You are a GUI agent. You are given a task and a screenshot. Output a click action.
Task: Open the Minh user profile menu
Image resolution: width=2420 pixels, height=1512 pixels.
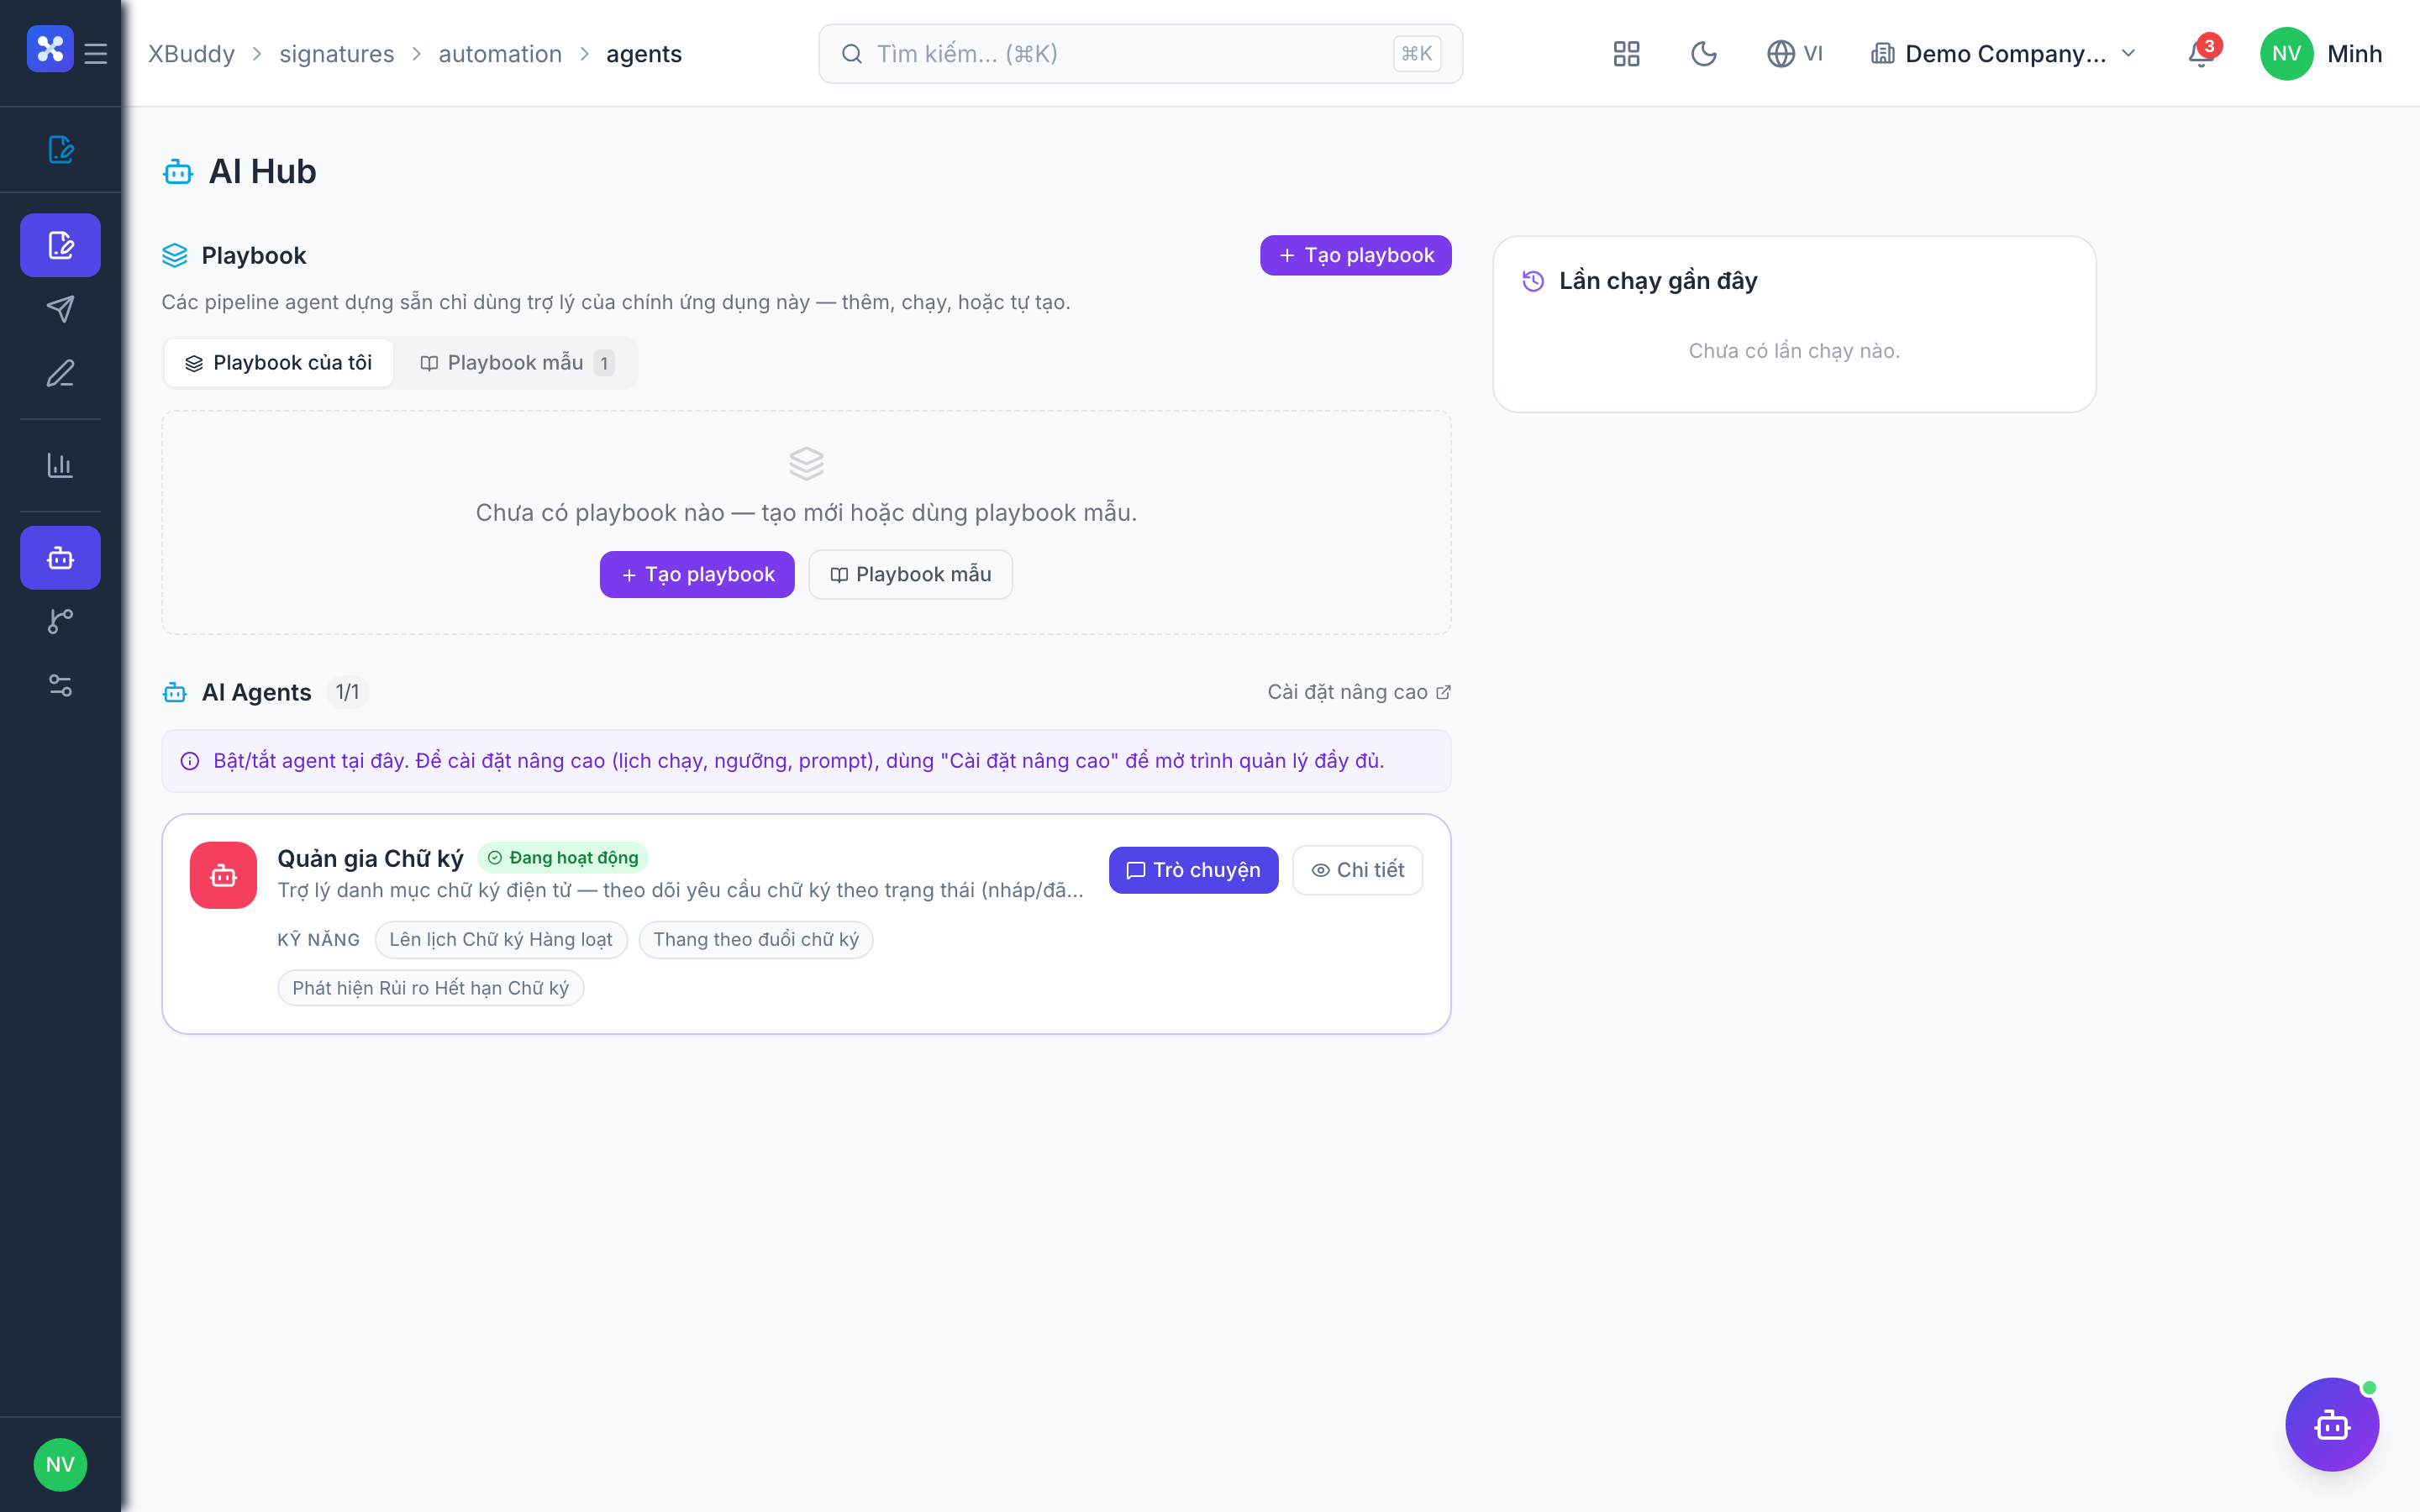click(x=2320, y=54)
